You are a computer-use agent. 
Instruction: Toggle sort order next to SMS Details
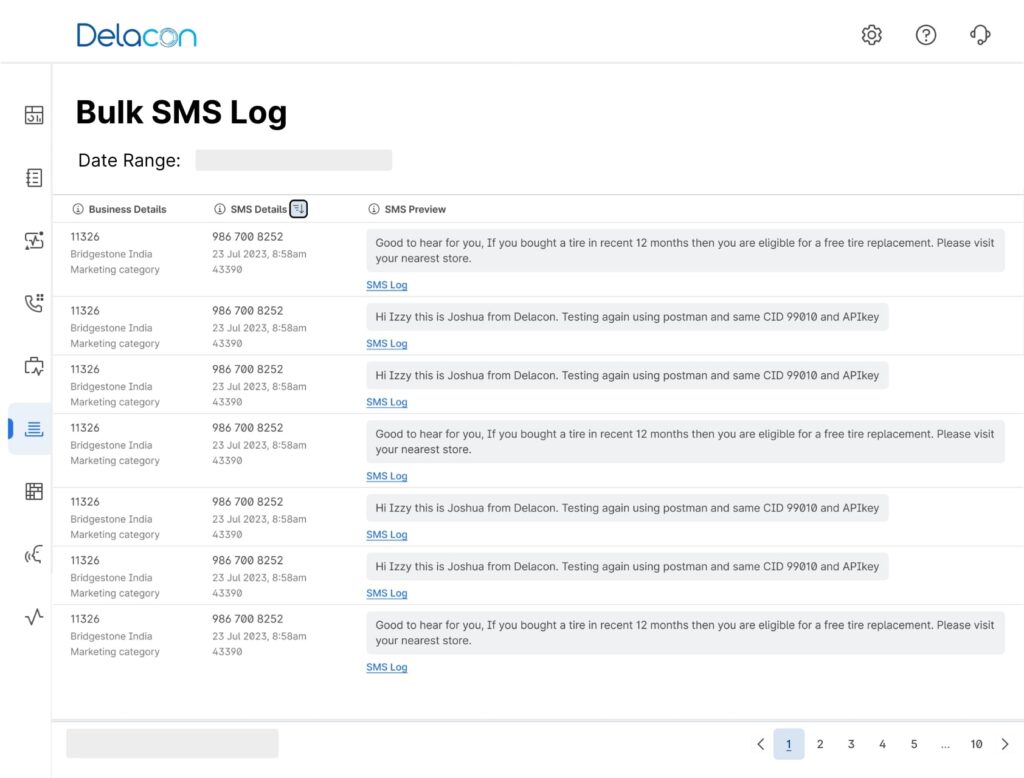pos(299,209)
